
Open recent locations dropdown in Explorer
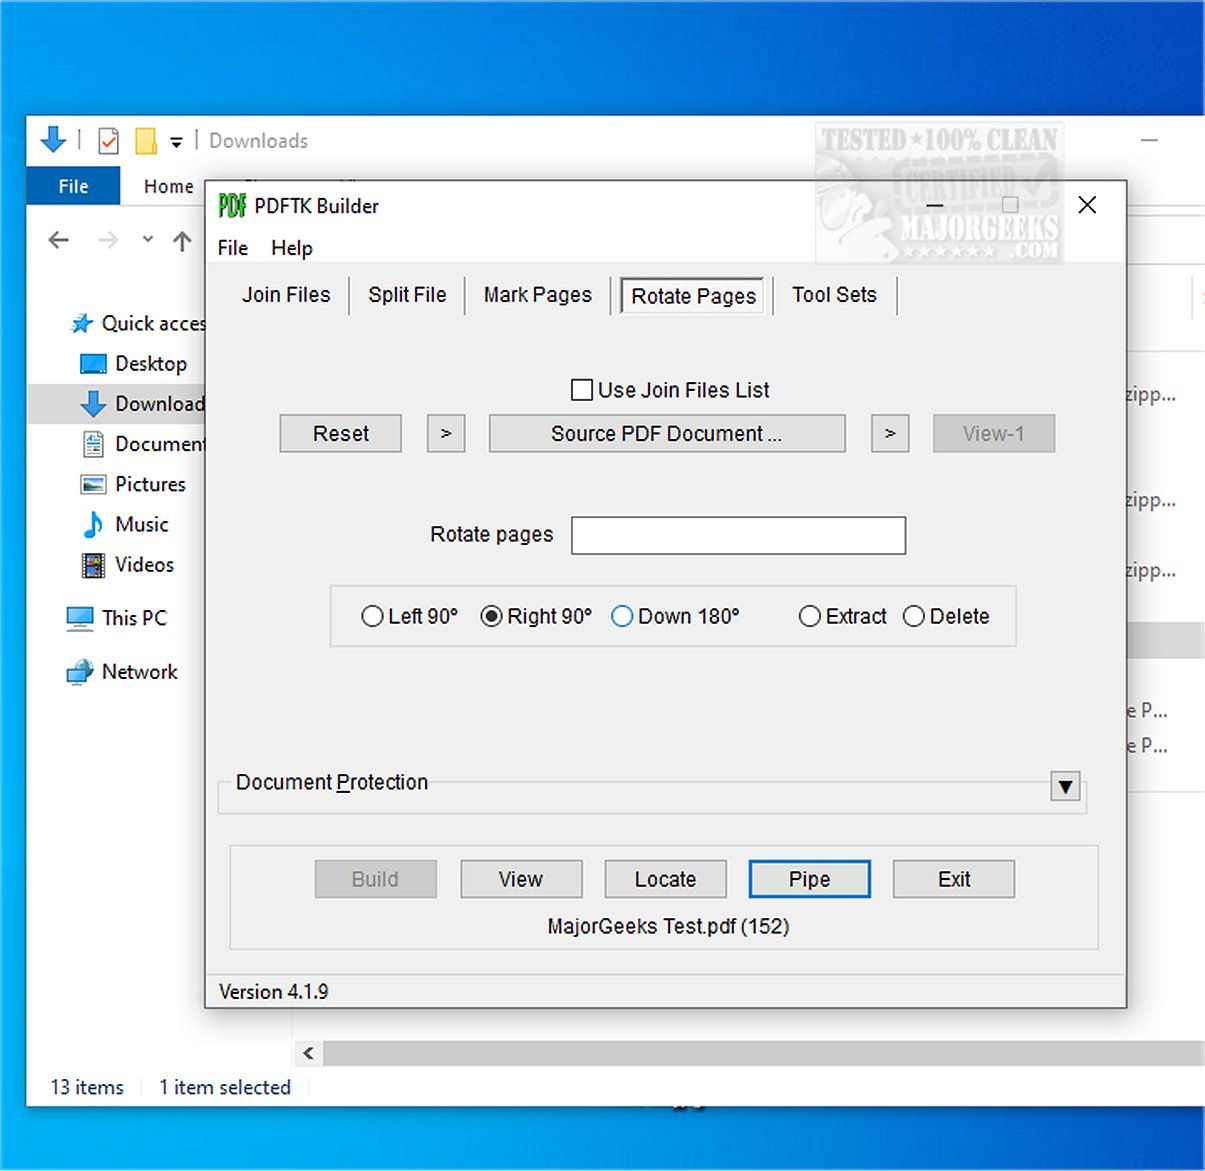coord(148,239)
